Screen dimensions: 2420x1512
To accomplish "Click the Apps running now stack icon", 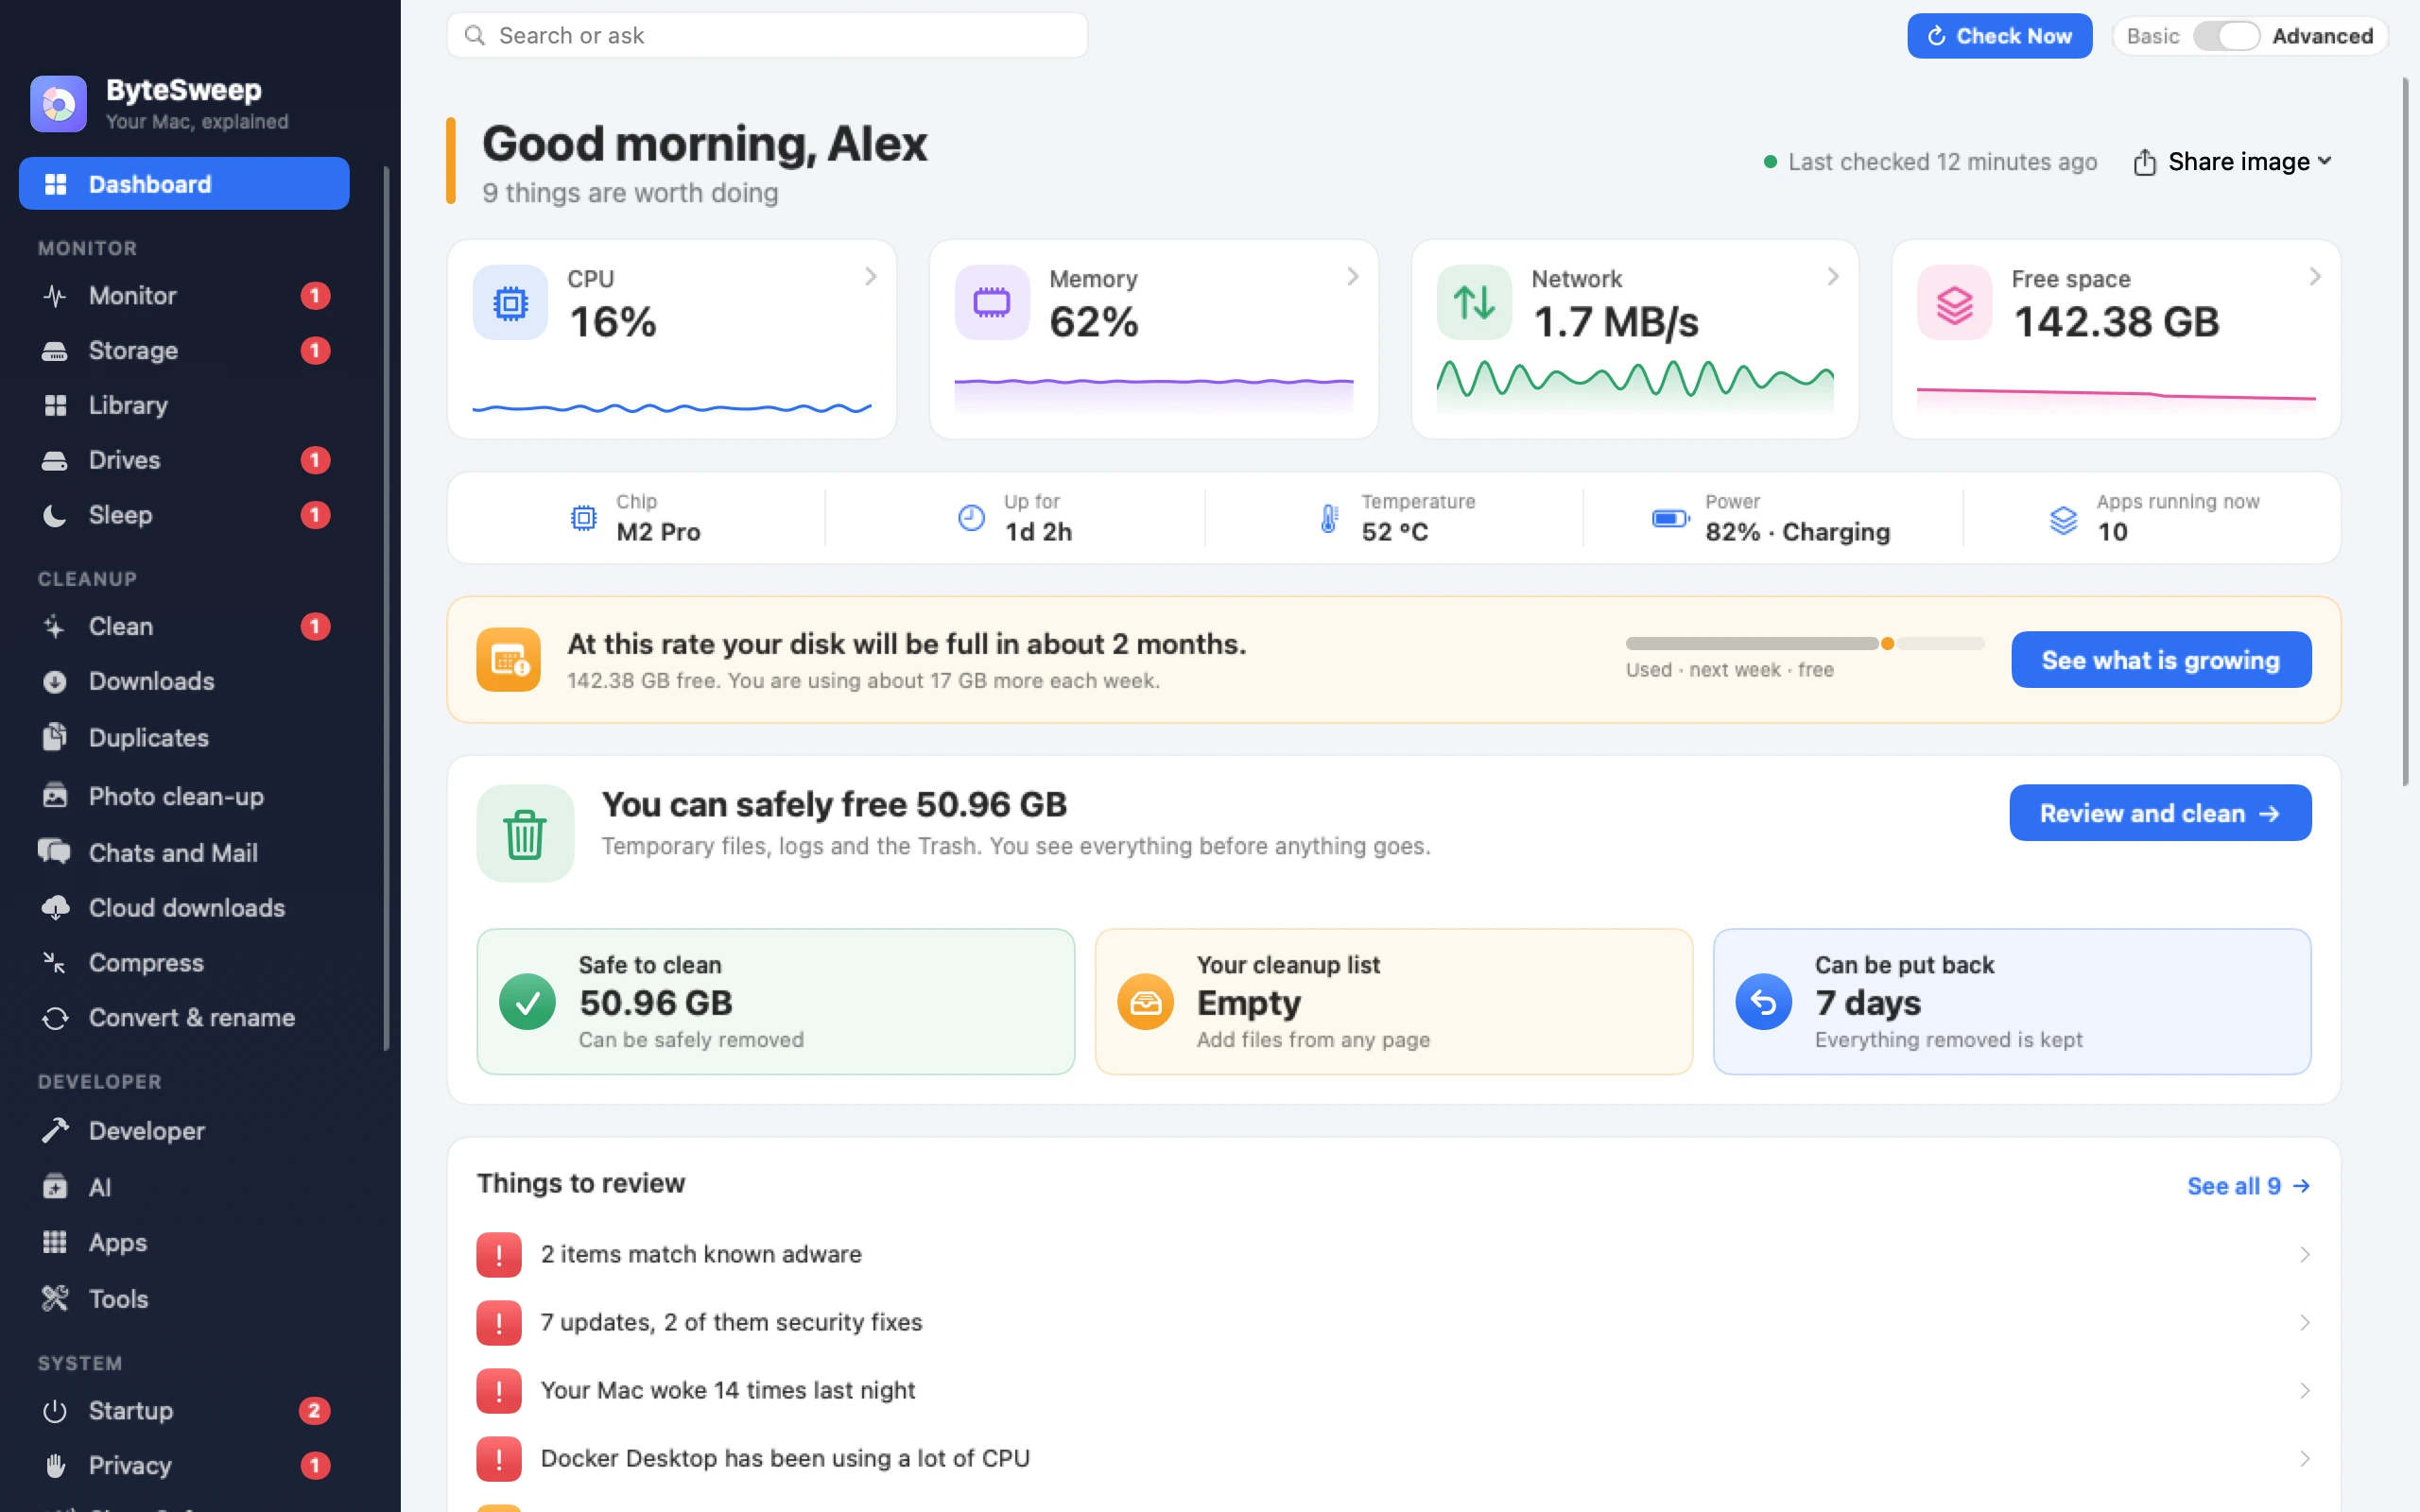I will coord(2063,519).
